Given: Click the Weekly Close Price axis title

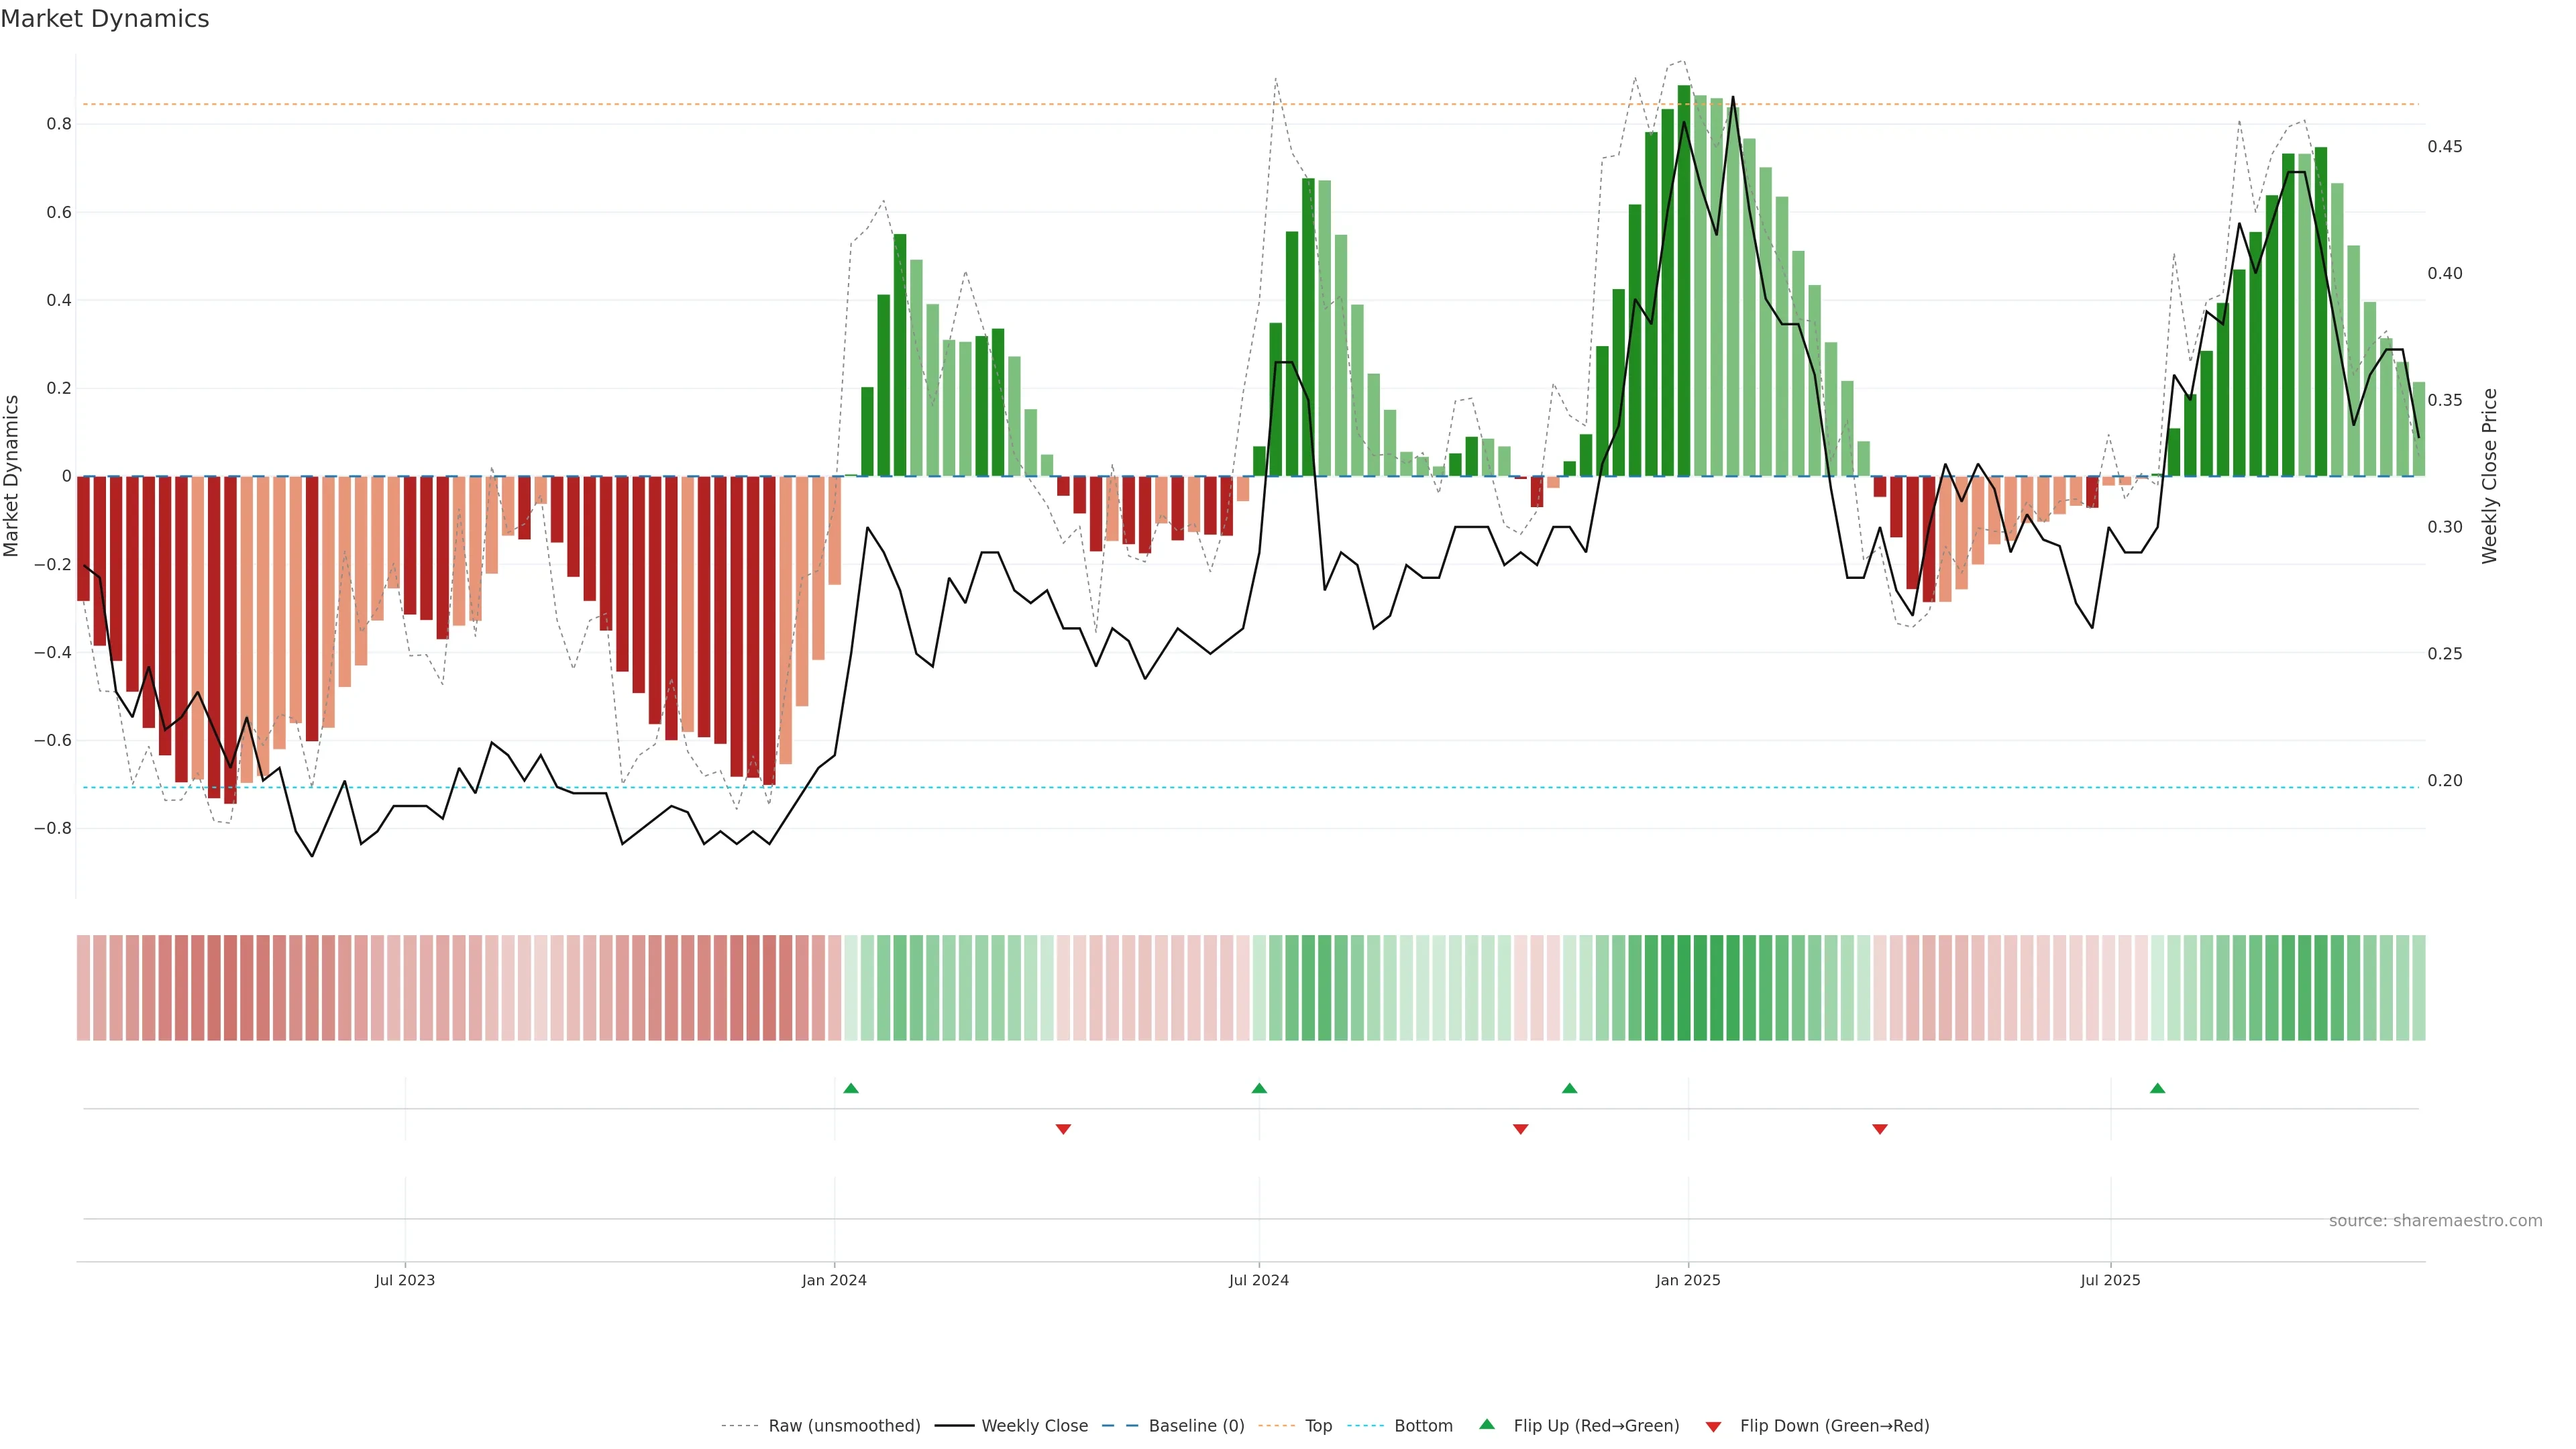Looking at the screenshot, I should pyautogui.click(x=2489, y=476).
